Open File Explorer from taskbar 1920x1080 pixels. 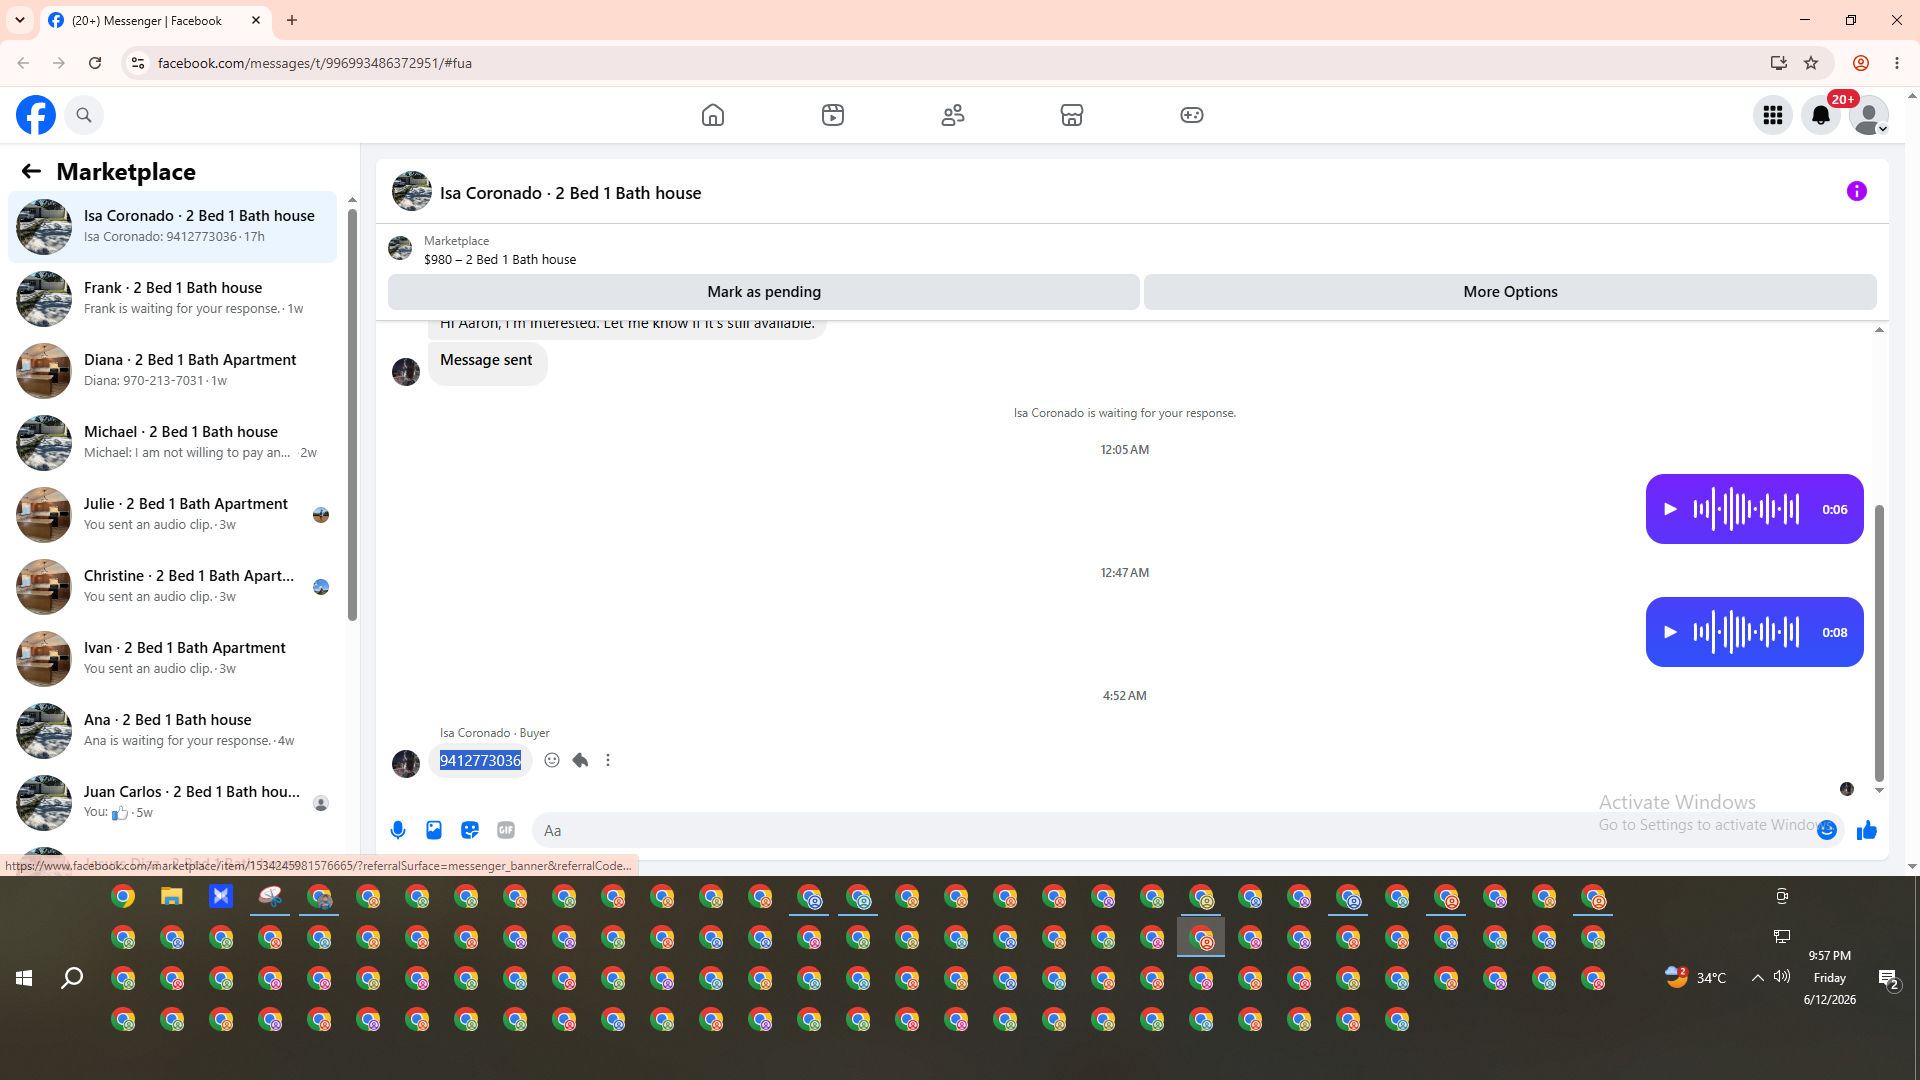pos(172,896)
